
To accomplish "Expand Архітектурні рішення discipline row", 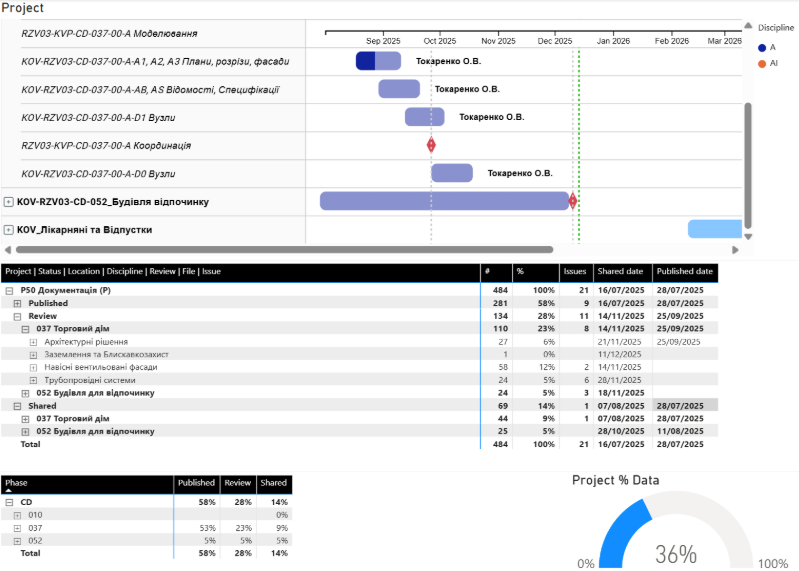I will pos(33,342).
